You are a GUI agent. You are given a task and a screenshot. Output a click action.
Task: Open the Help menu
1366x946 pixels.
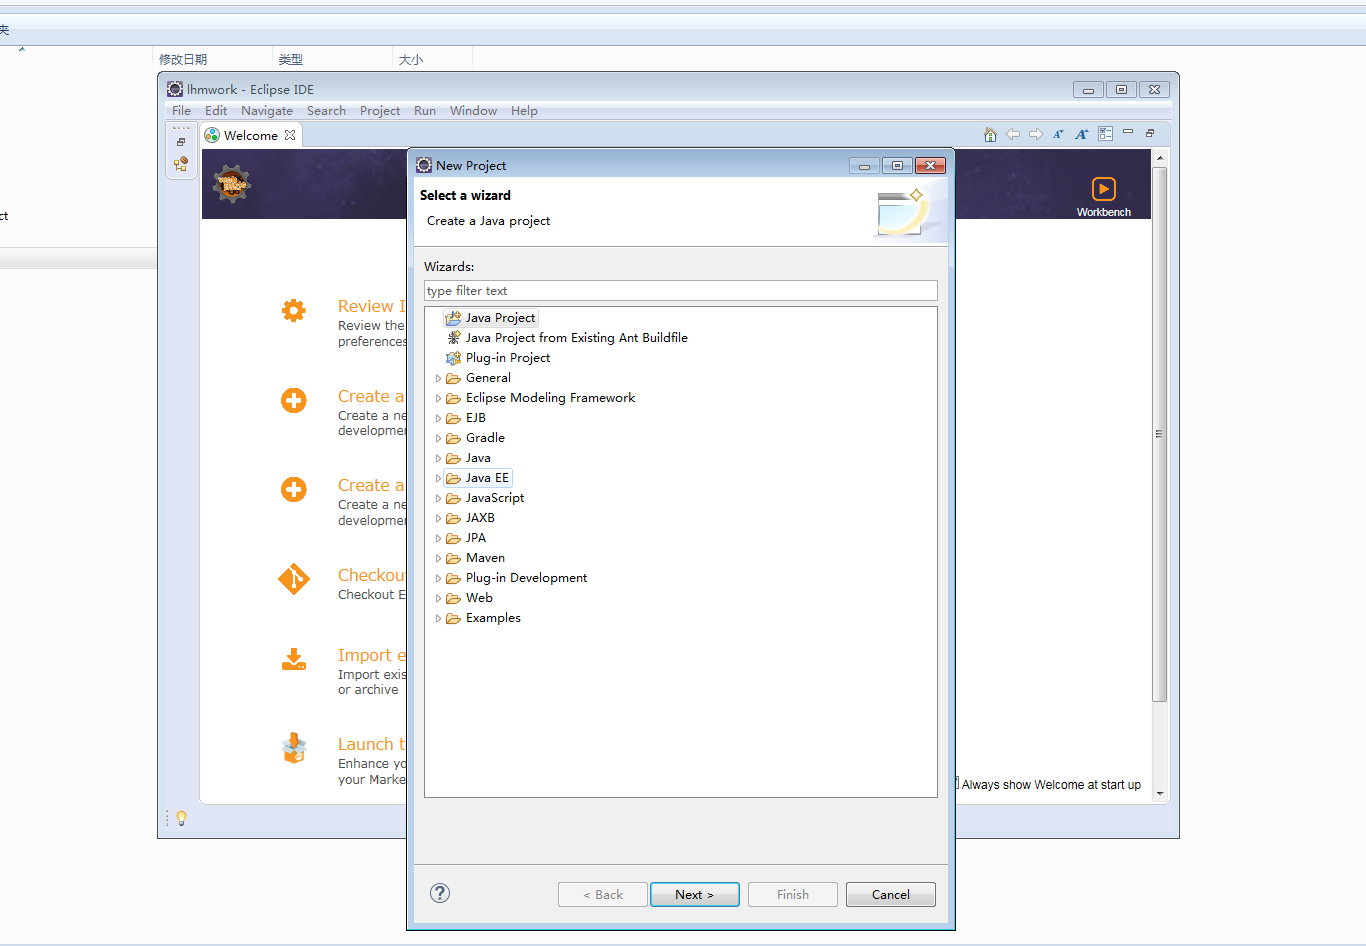coord(524,111)
